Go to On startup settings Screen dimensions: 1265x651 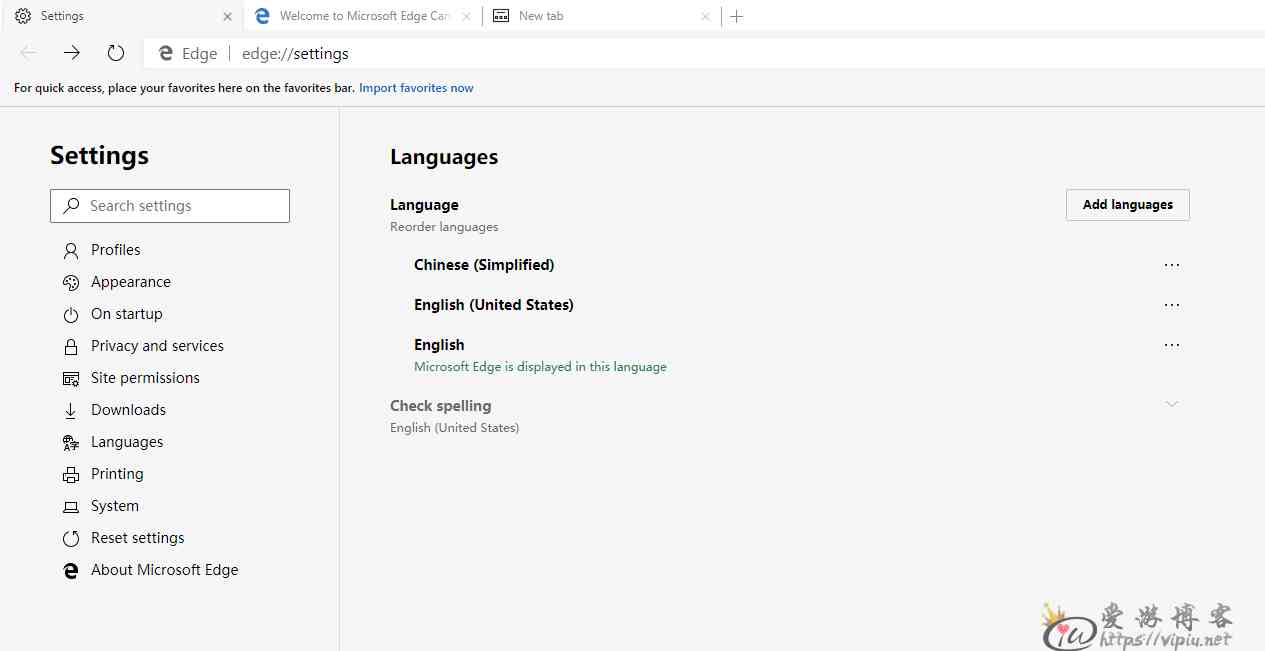[127, 314]
